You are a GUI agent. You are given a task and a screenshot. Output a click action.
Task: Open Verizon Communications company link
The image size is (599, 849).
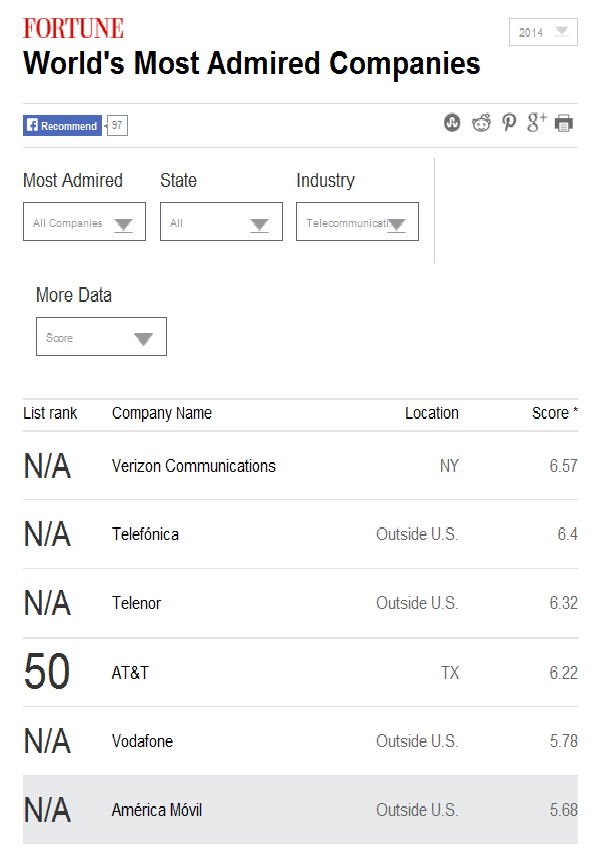click(x=194, y=466)
